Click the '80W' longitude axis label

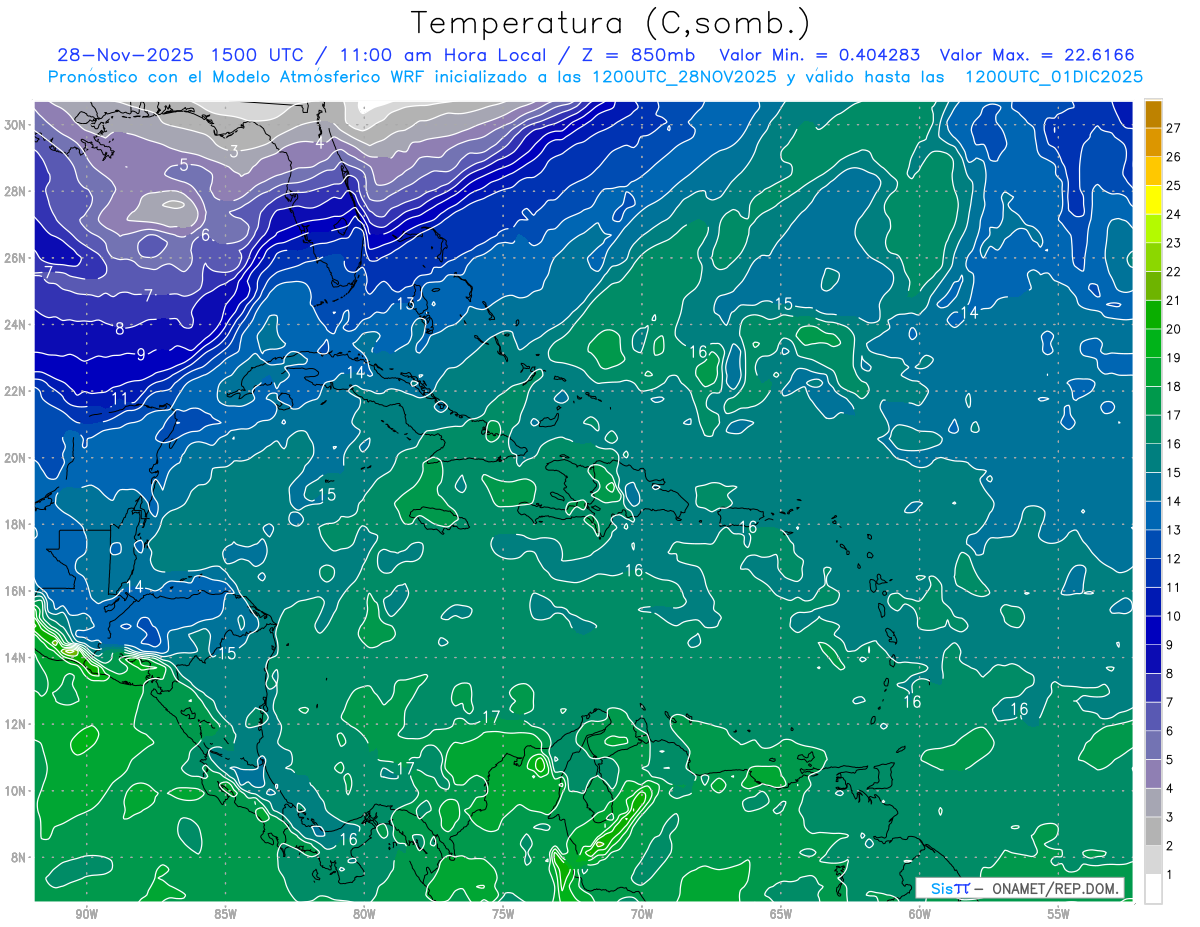[x=364, y=914]
